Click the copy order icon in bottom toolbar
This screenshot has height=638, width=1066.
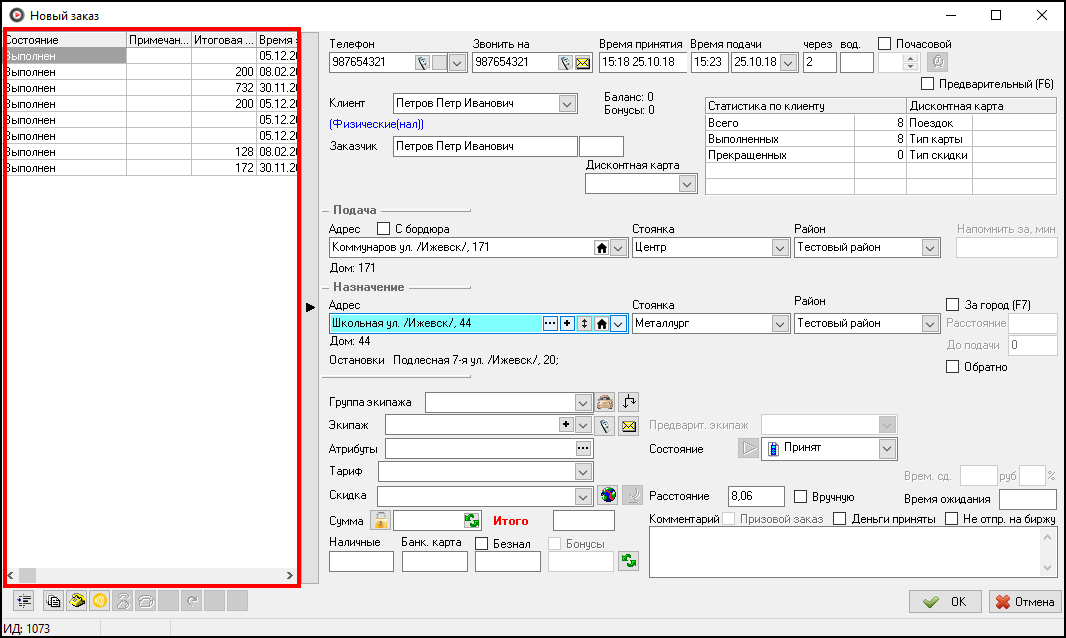pos(54,601)
